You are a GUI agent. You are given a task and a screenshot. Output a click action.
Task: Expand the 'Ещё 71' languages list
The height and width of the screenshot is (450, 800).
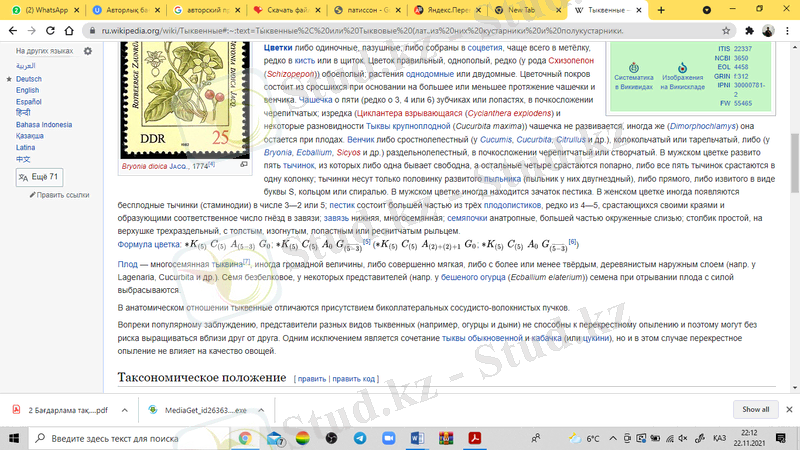(38, 177)
